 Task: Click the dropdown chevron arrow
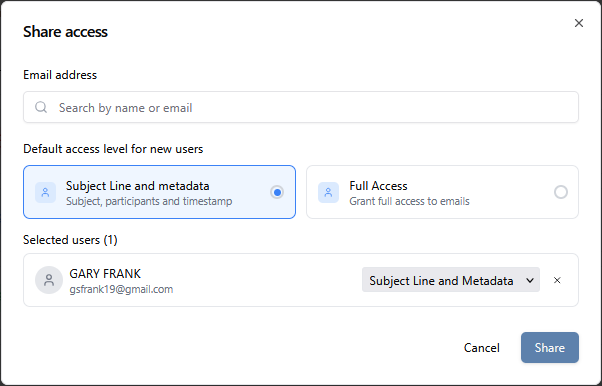[530, 280]
